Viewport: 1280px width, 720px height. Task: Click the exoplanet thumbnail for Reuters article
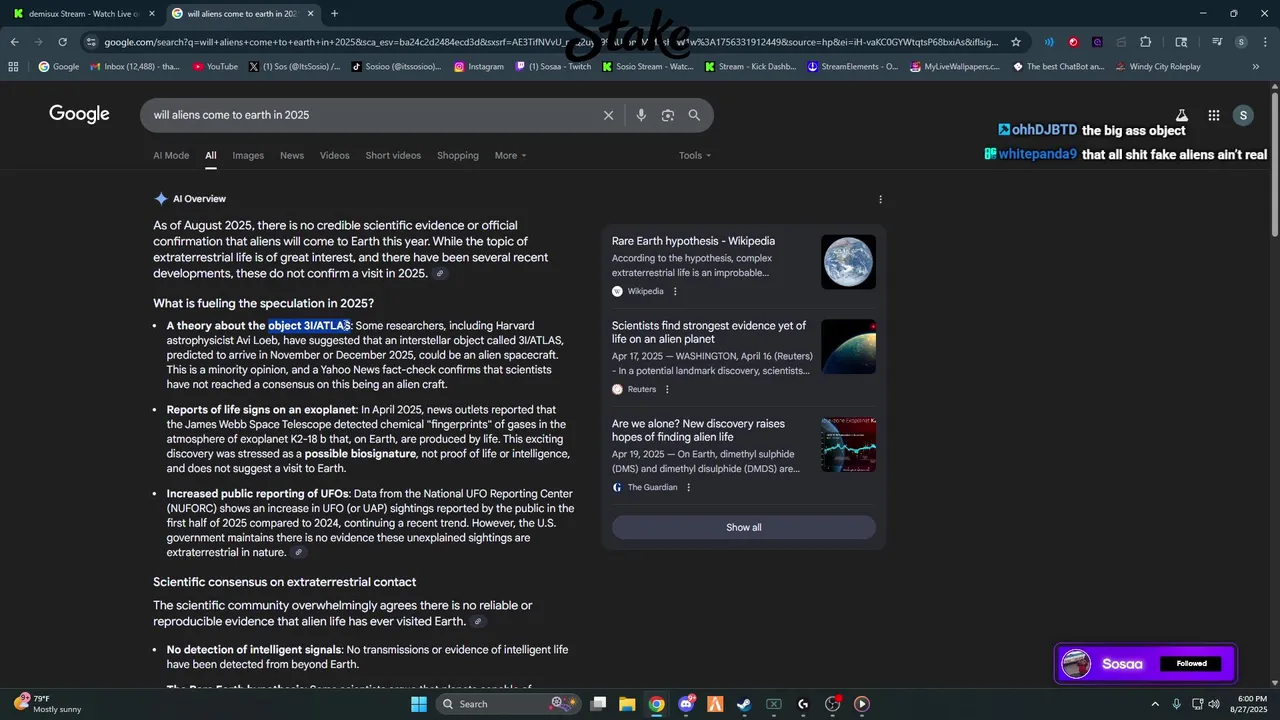(x=848, y=346)
